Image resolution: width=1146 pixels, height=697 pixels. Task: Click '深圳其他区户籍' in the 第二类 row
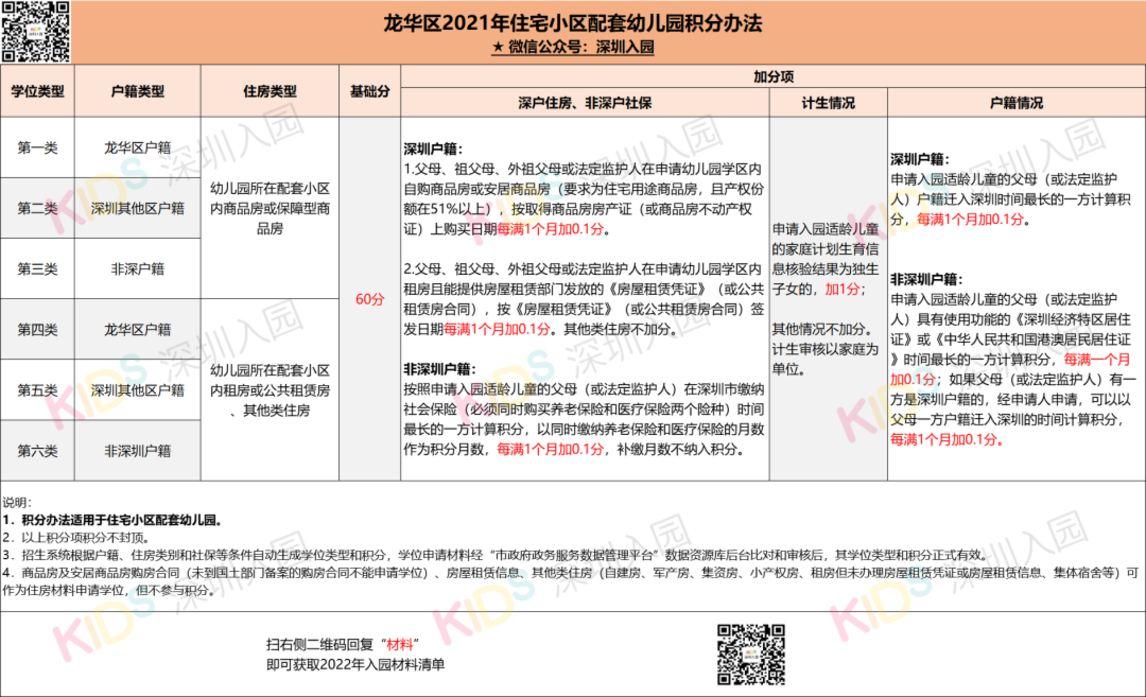point(137,208)
